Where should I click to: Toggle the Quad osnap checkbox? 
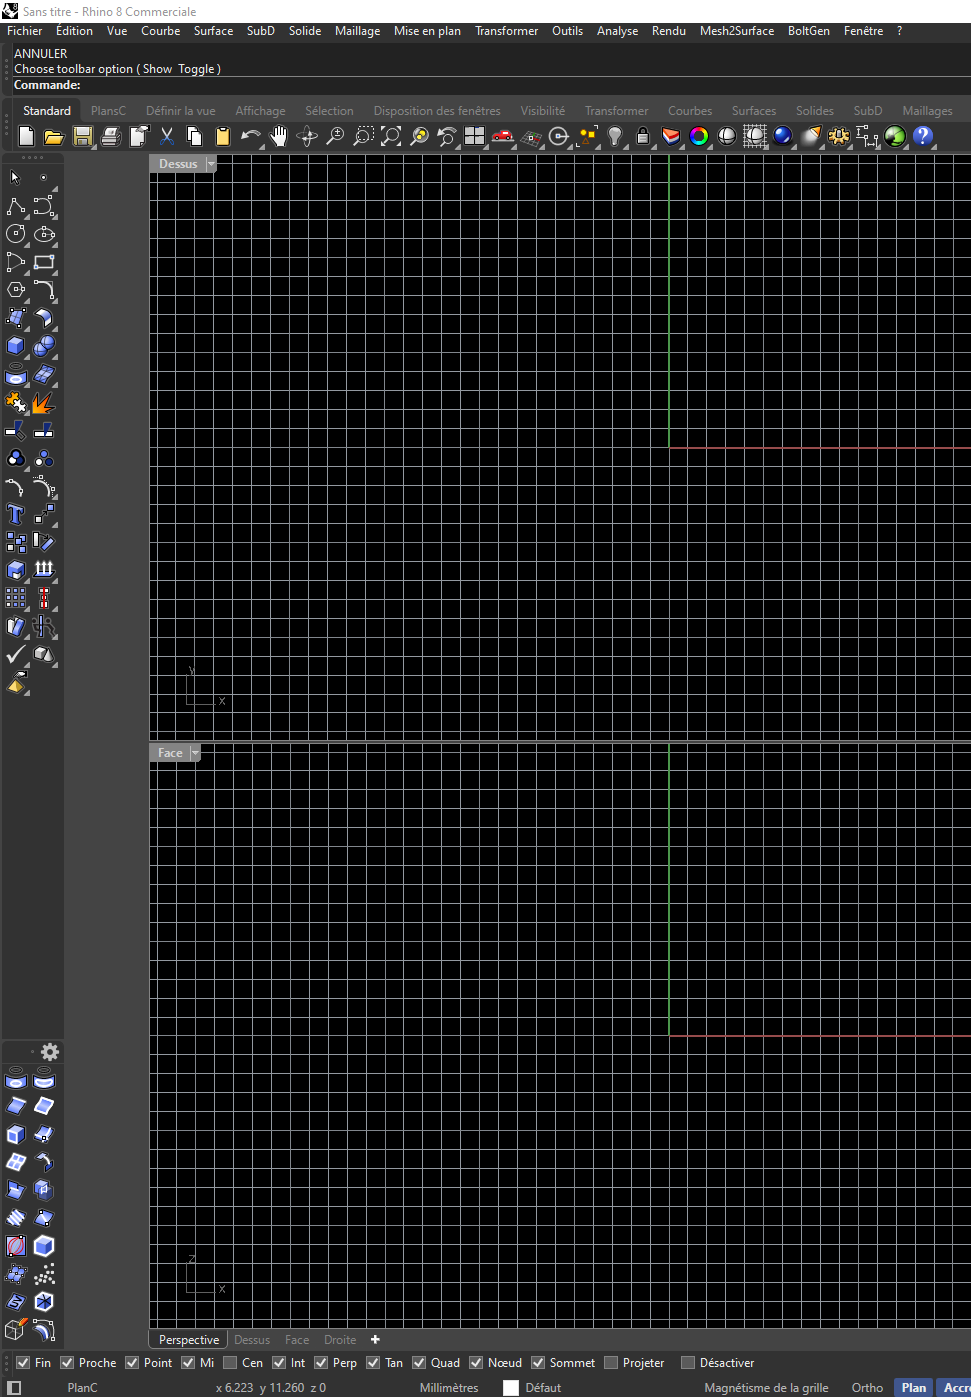tap(419, 1363)
